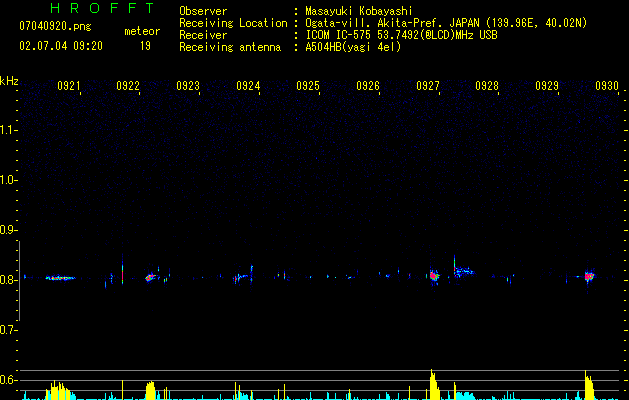629x400 pixels.
Task: Click the 0926 time marker
Action: coord(368,85)
